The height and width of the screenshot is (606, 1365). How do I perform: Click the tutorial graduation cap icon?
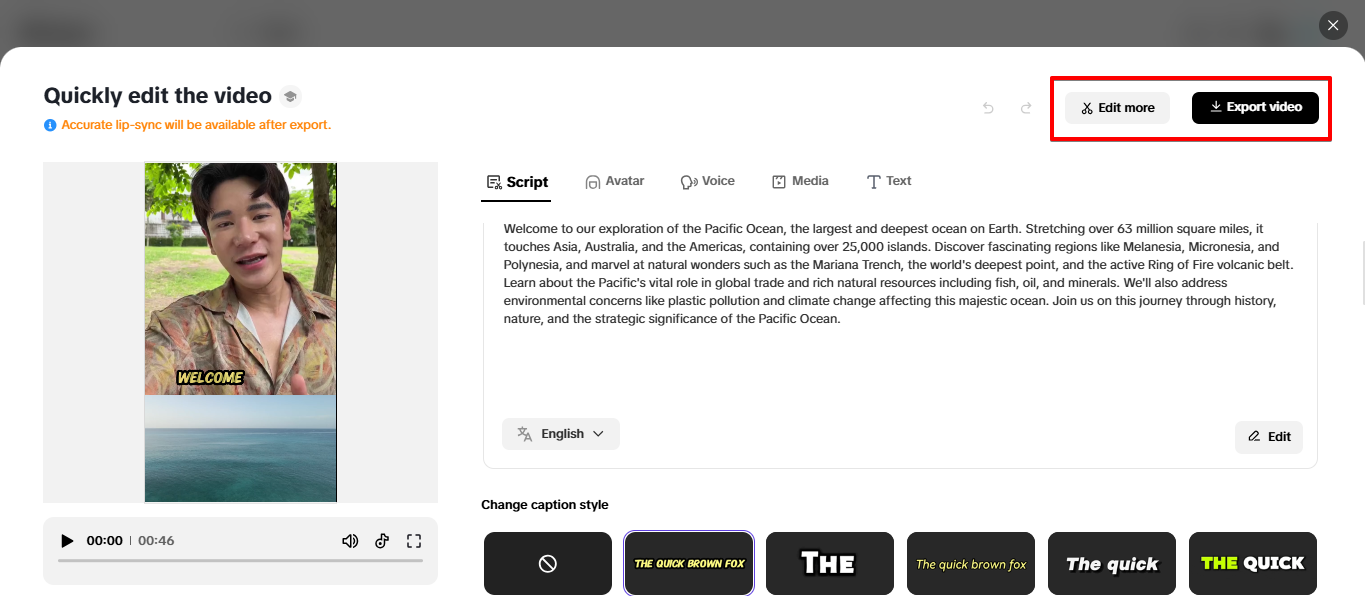[x=290, y=96]
